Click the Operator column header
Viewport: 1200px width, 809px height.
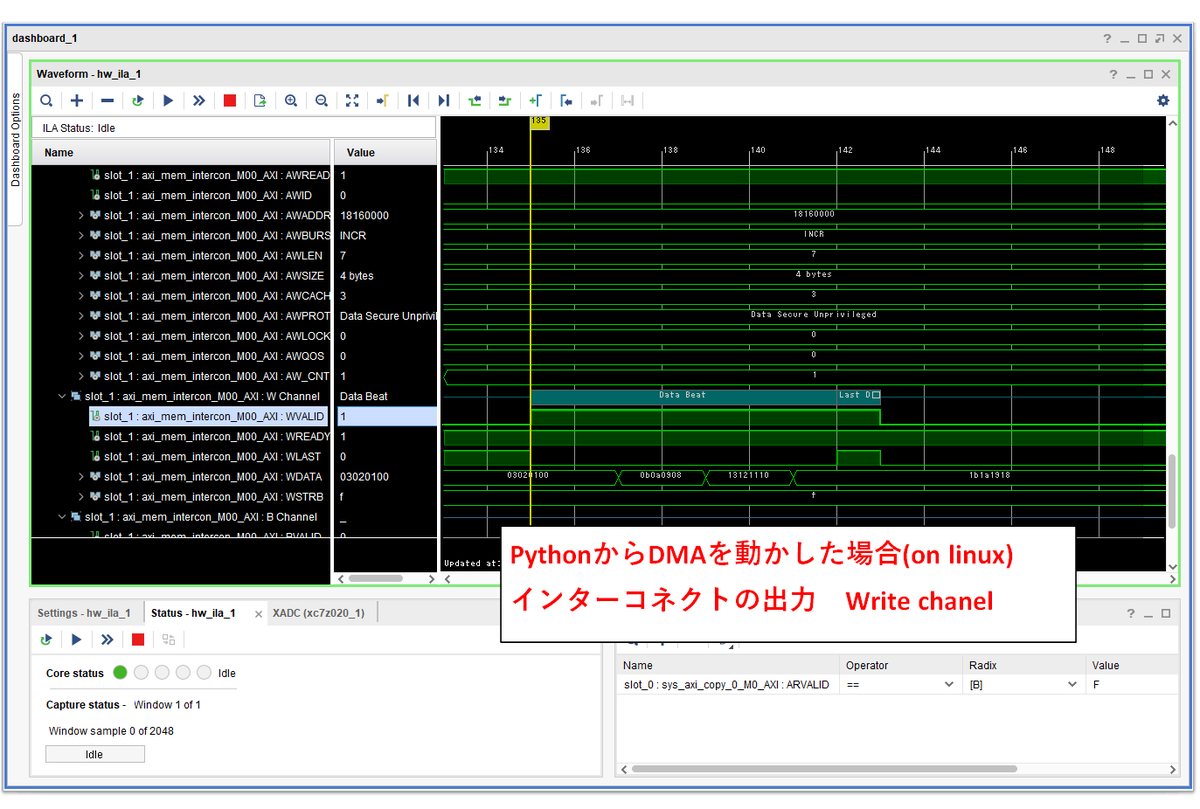tap(901, 665)
